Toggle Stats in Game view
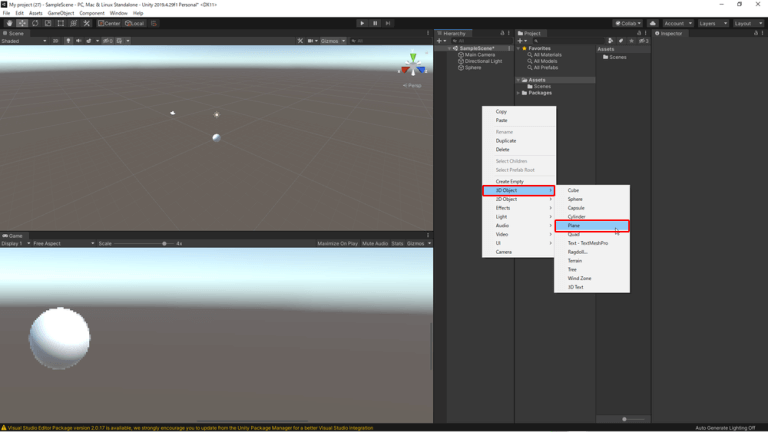 [x=397, y=243]
